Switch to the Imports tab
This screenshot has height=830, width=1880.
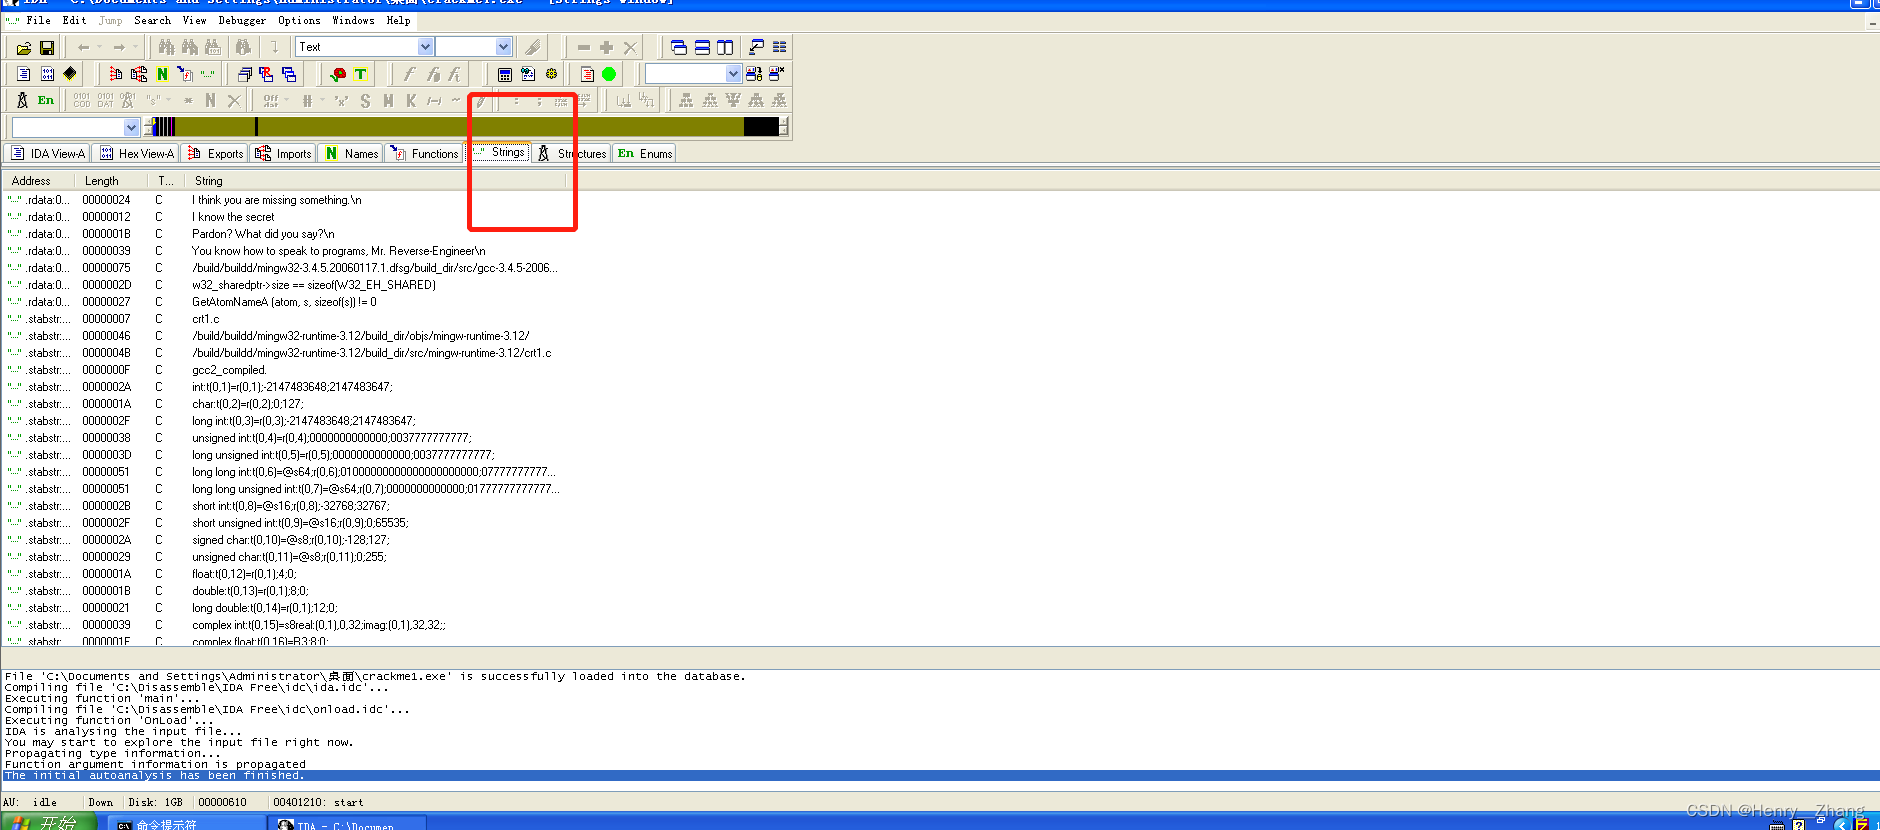click(x=283, y=153)
